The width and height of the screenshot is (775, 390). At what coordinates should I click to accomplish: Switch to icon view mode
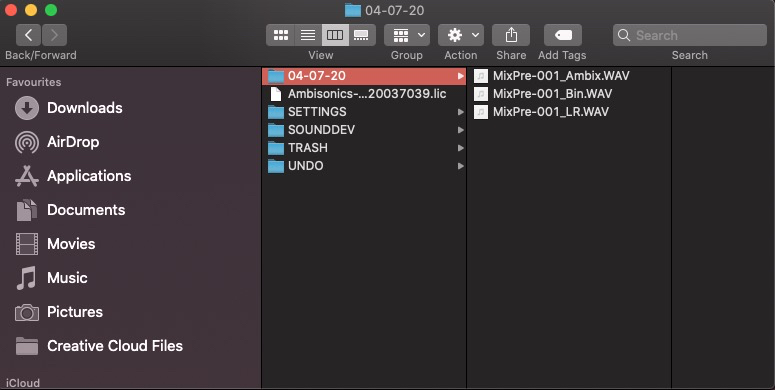pyautogui.click(x=280, y=35)
